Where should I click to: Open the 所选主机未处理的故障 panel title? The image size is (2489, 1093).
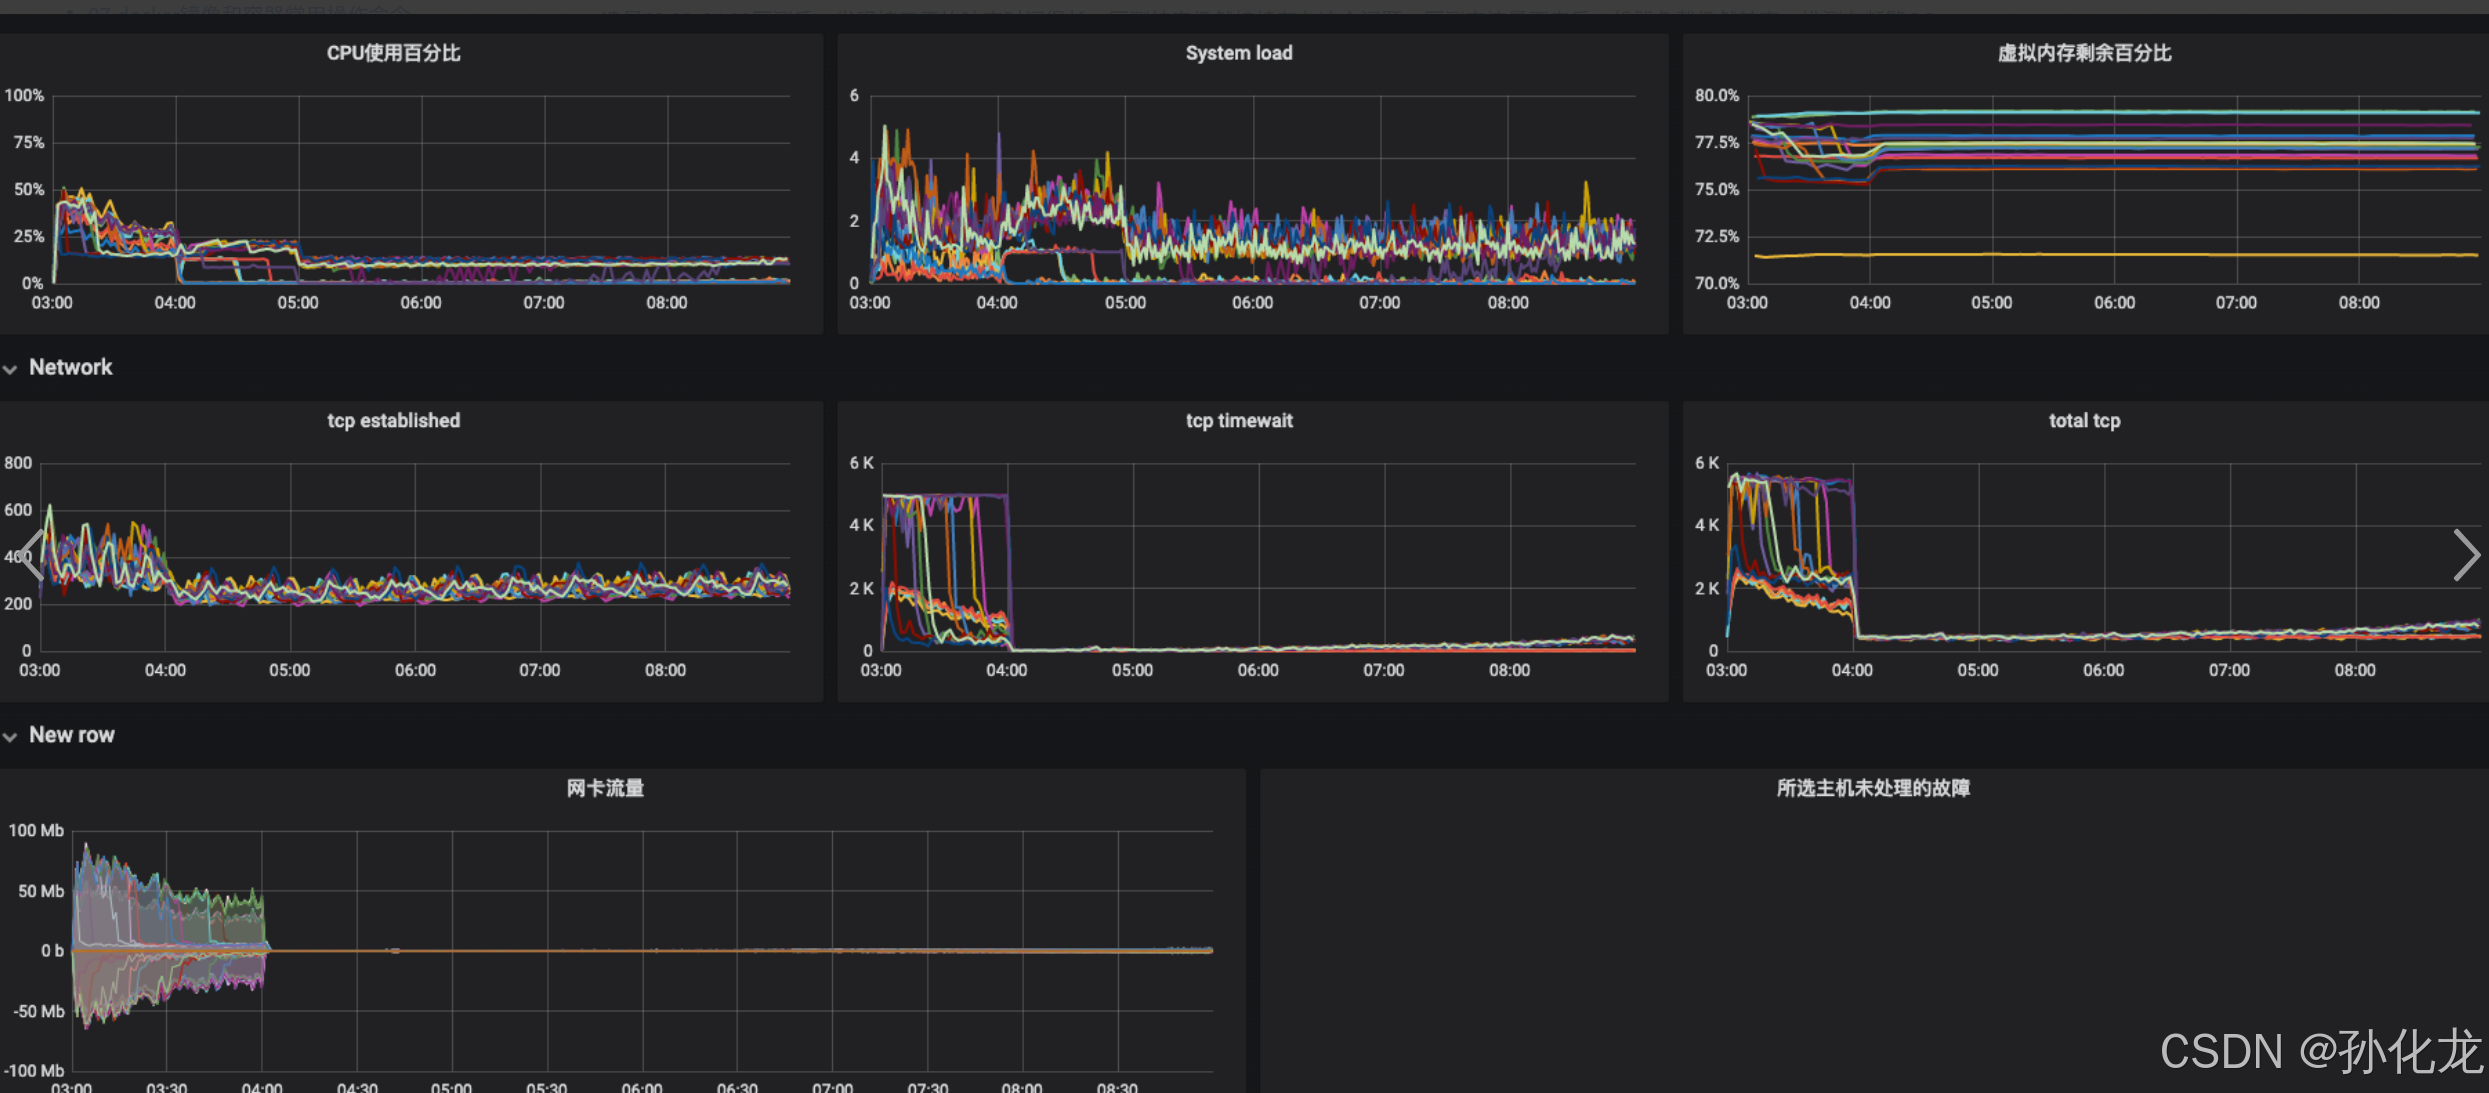(1873, 788)
